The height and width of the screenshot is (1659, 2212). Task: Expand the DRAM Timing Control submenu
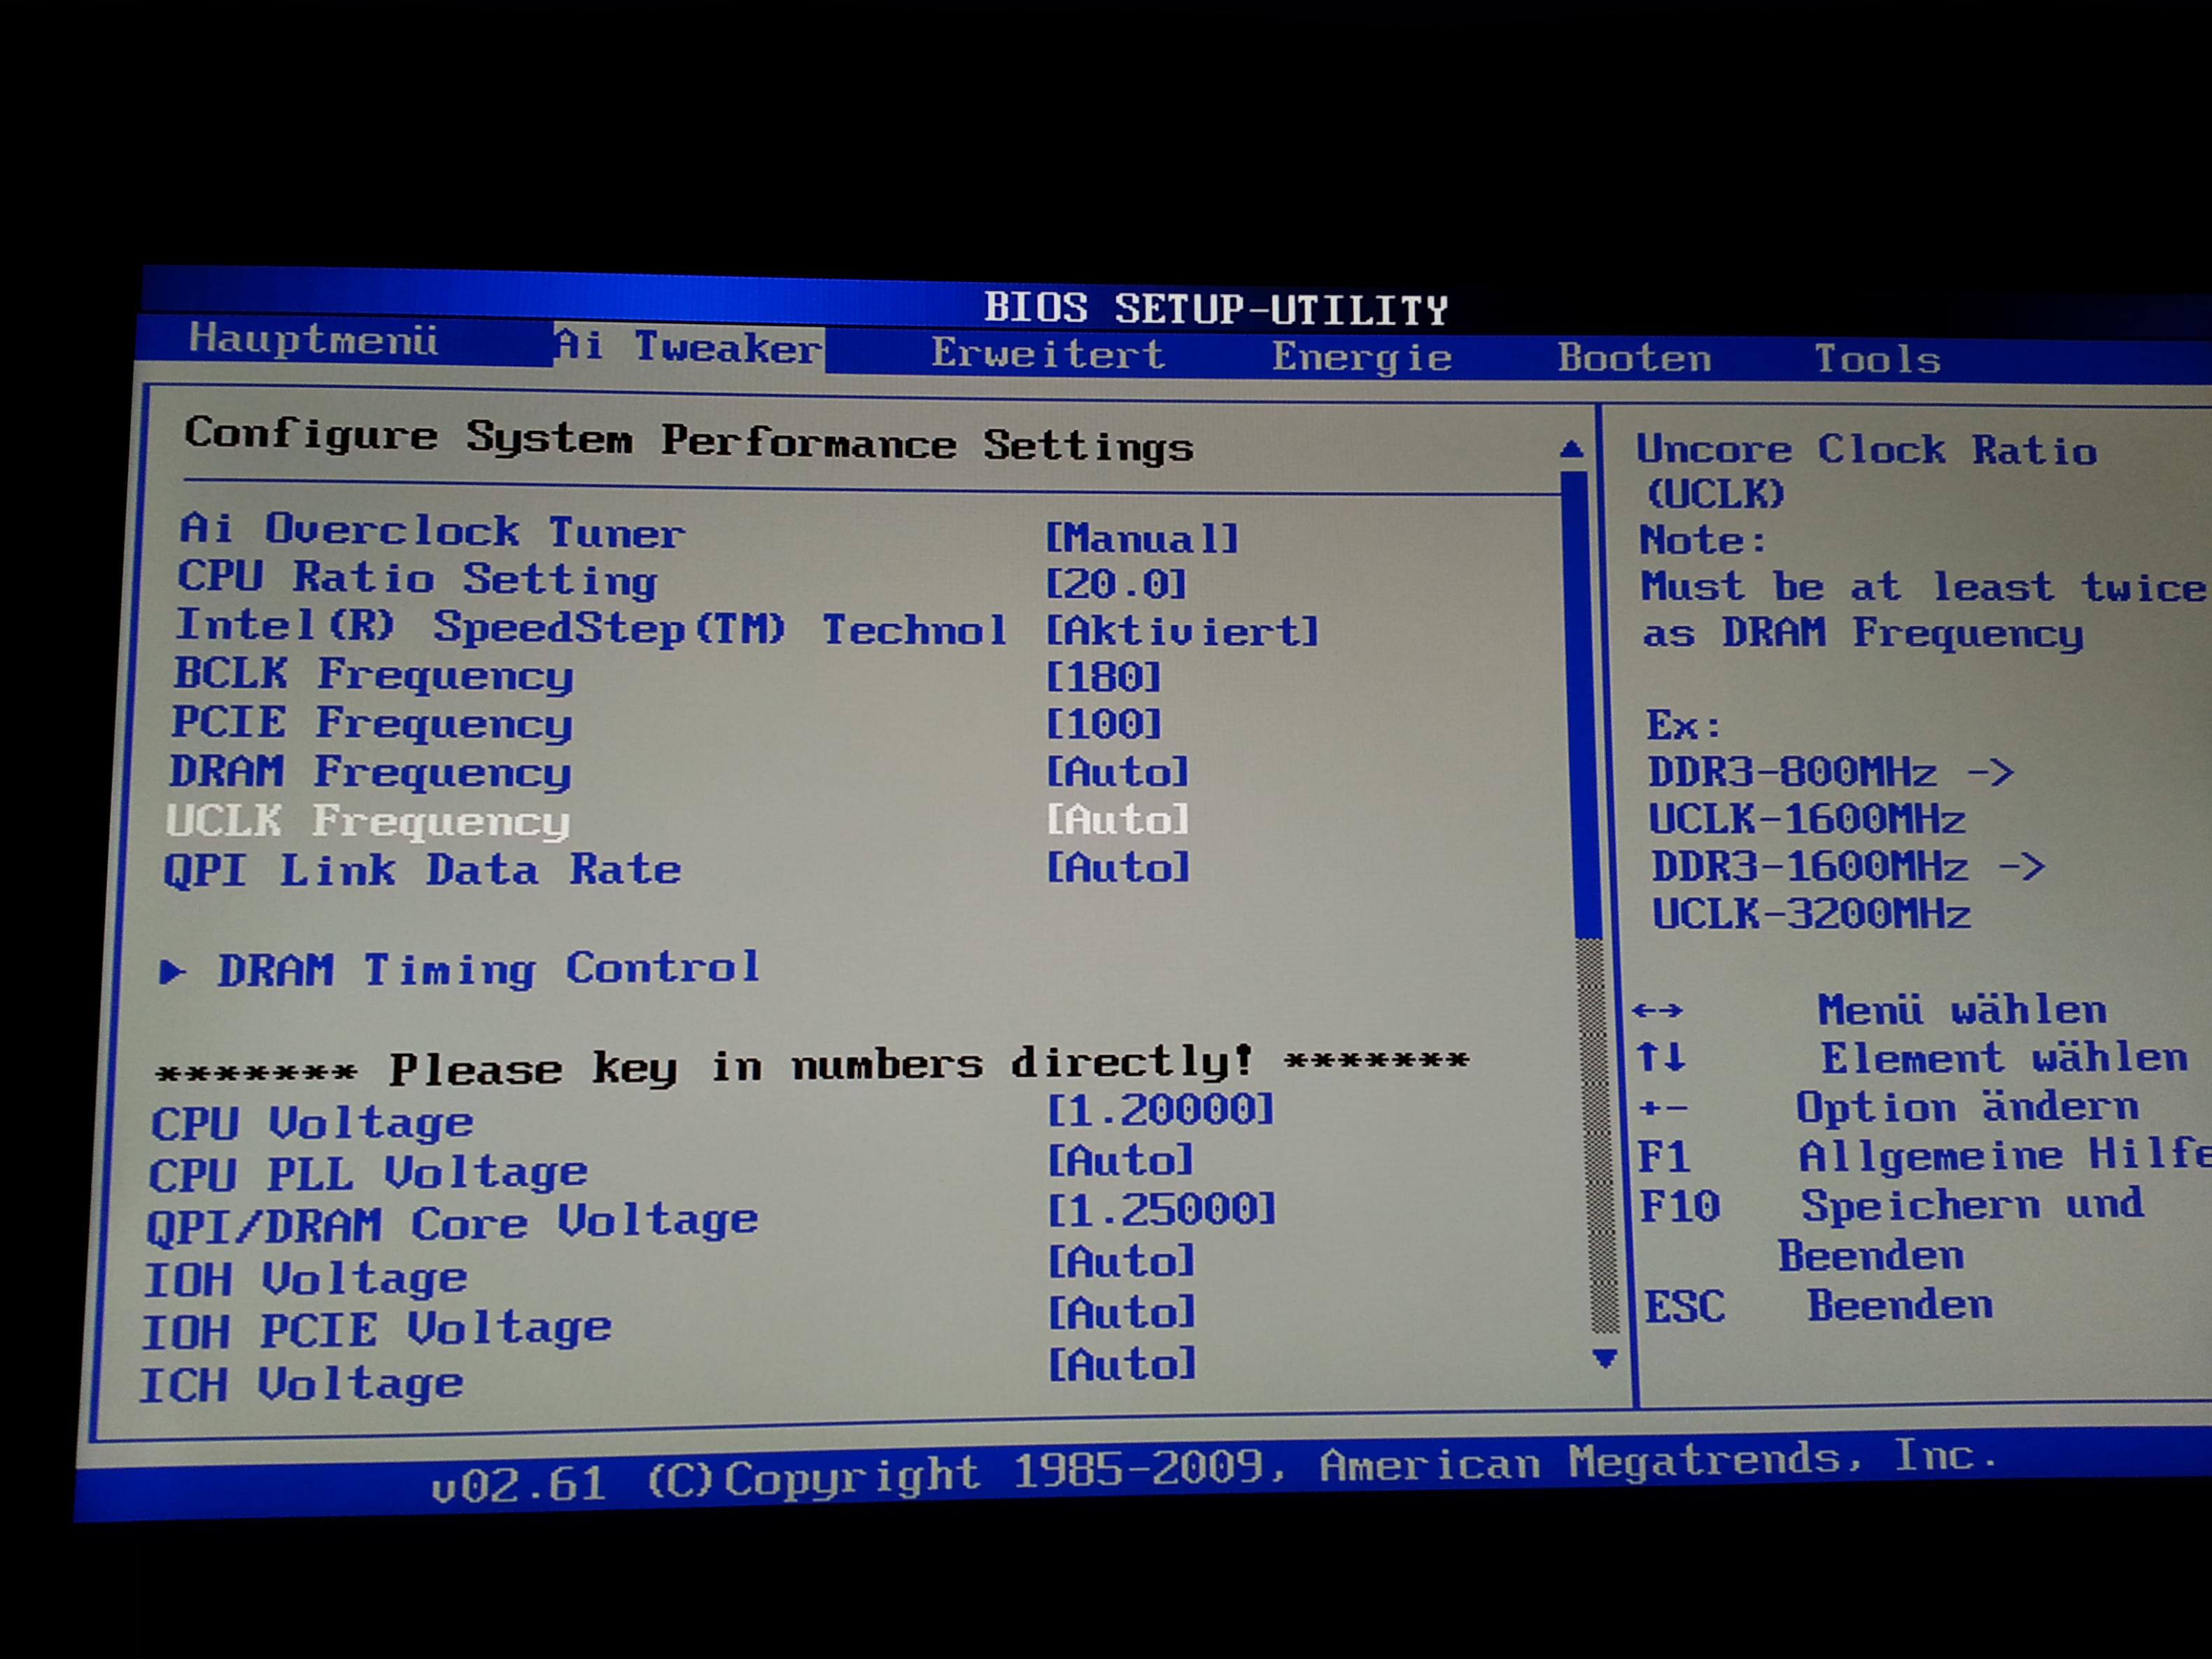pyautogui.click(x=488, y=969)
